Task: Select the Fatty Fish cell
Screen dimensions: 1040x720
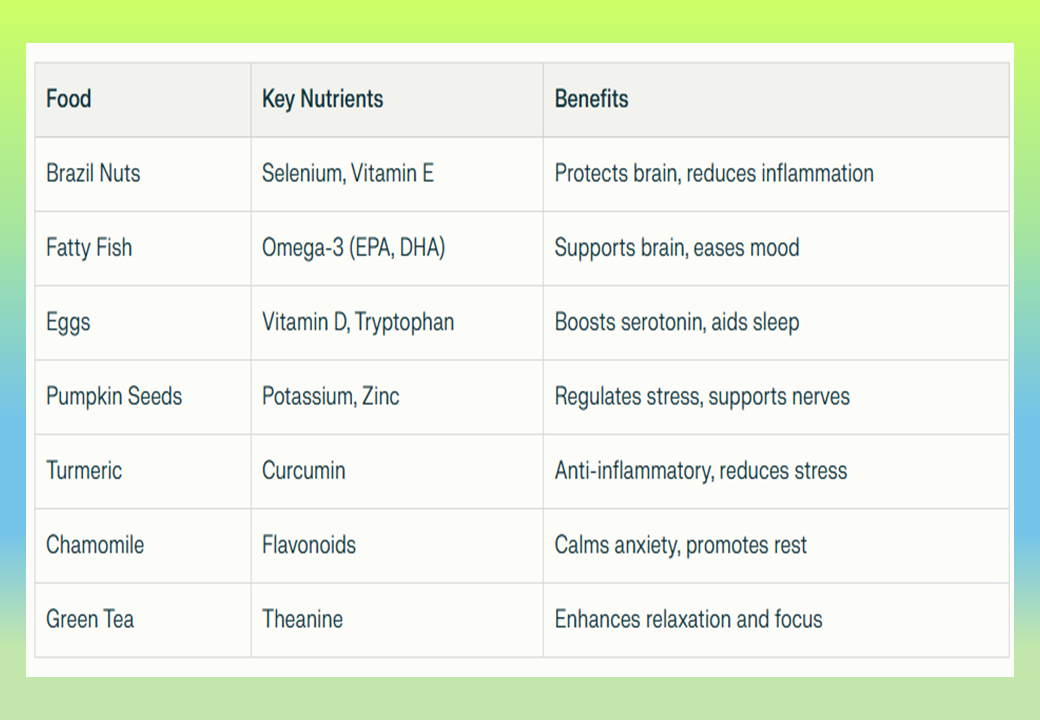Action: (89, 247)
